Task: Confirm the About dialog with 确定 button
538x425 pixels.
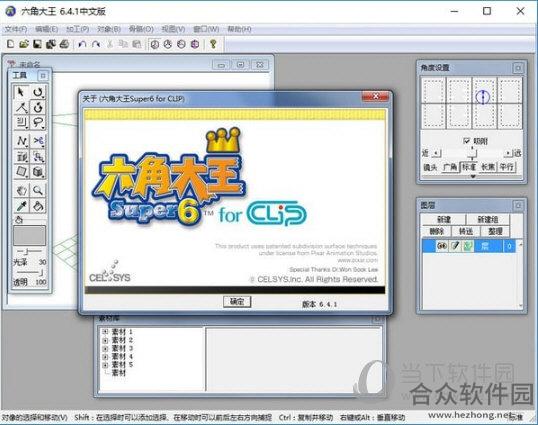Action: coord(237,302)
